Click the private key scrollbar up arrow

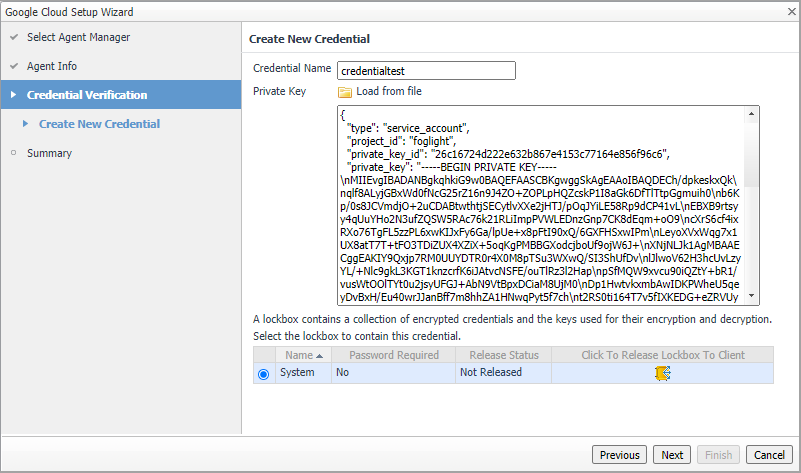click(x=752, y=112)
